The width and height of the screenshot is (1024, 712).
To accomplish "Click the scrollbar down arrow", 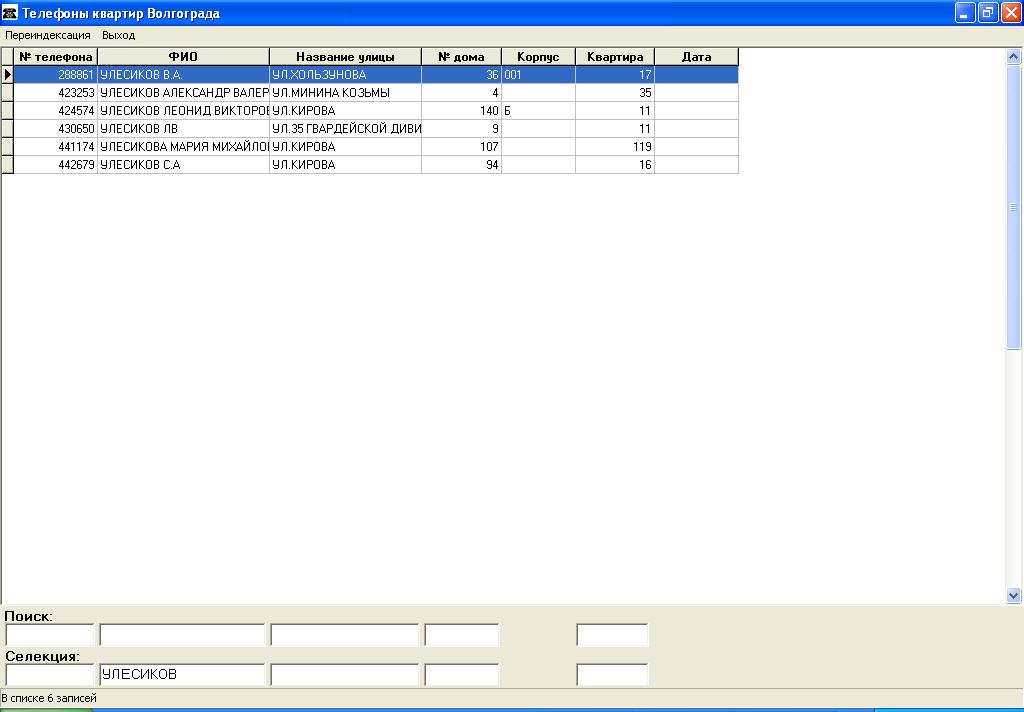I will point(1013,595).
